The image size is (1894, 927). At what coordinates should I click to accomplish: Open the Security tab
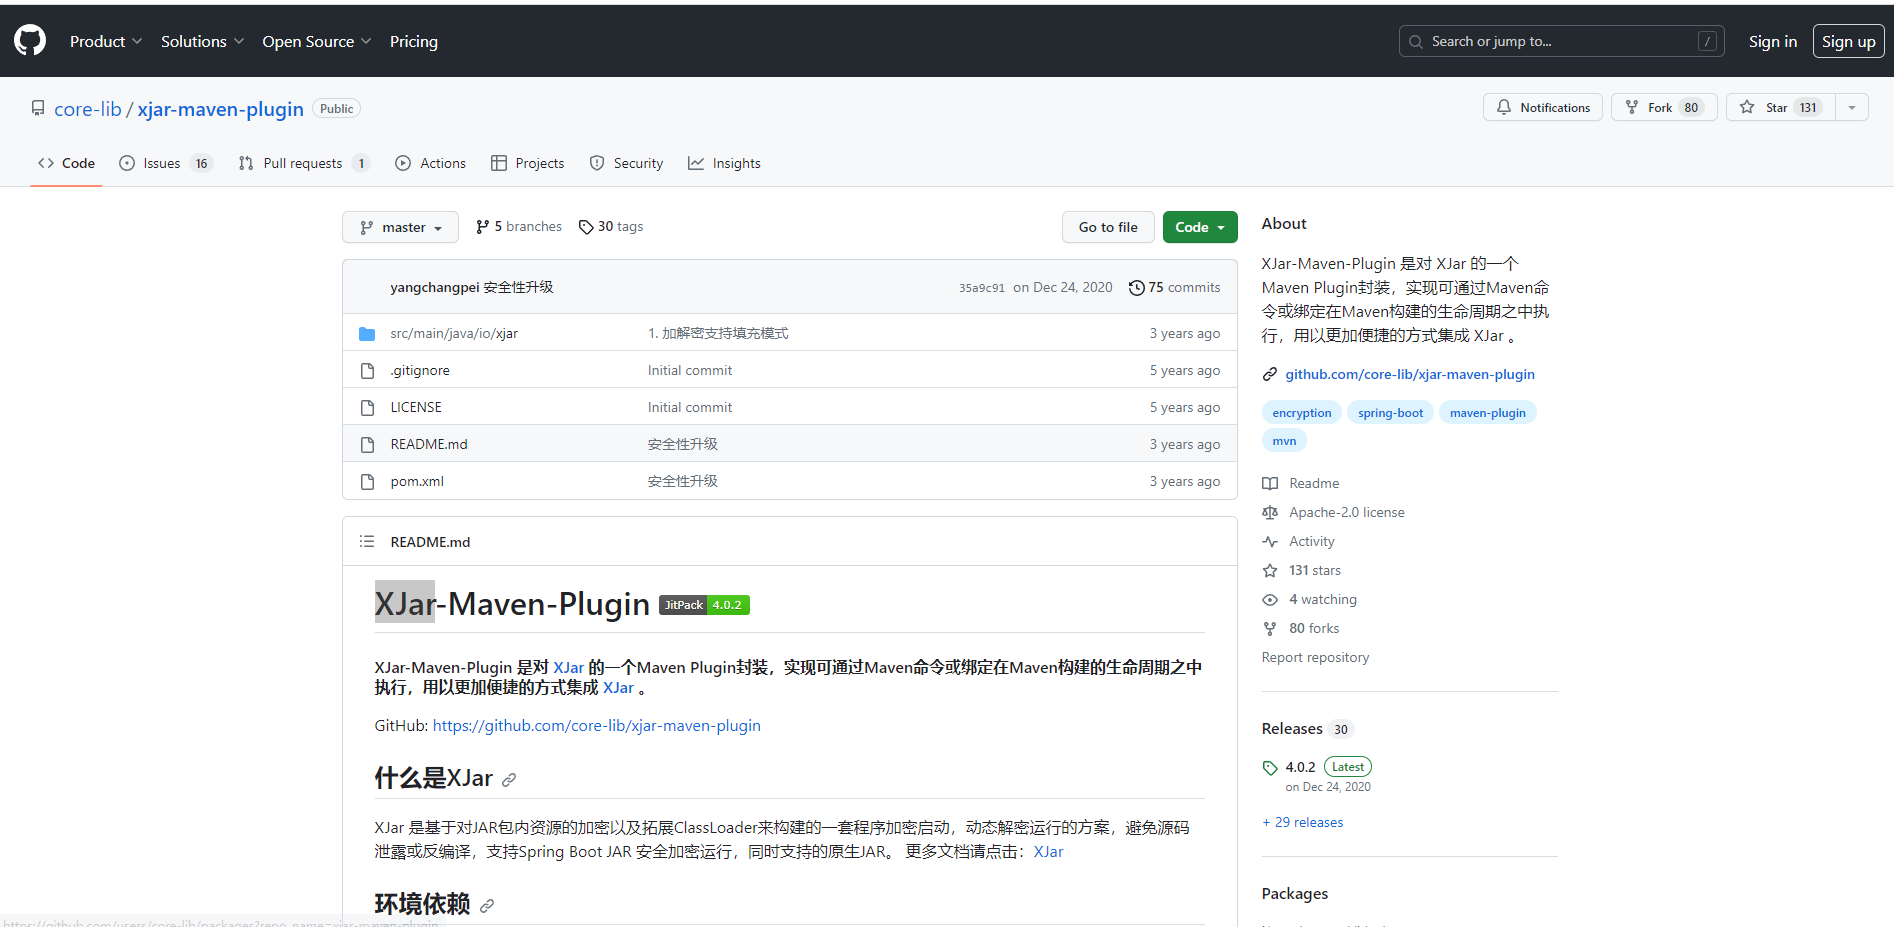626,163
